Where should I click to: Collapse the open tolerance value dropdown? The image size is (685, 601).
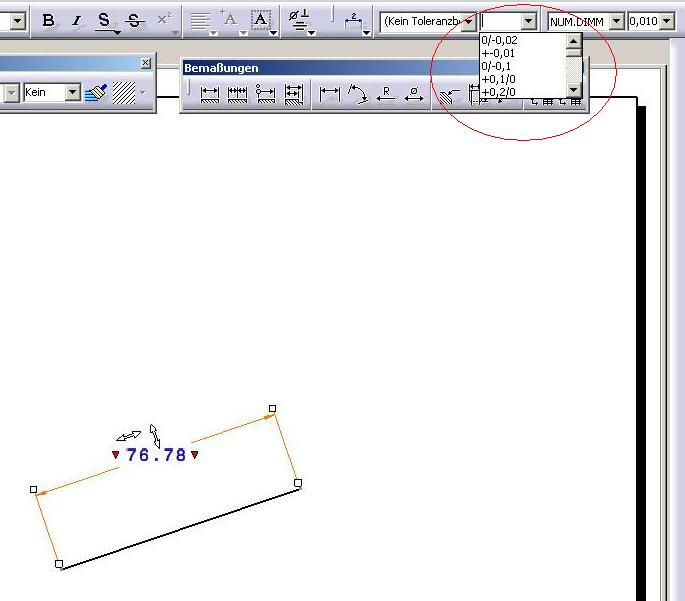coord(529,21)
